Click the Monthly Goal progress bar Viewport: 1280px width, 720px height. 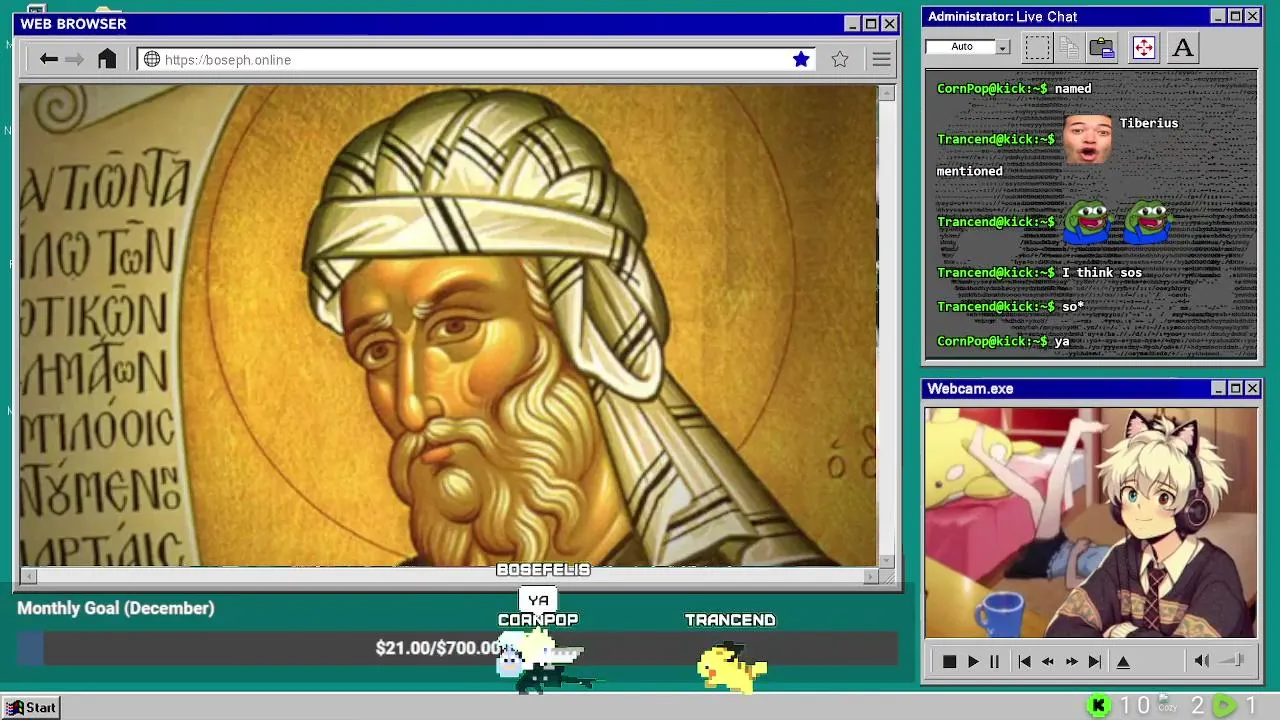457,648
